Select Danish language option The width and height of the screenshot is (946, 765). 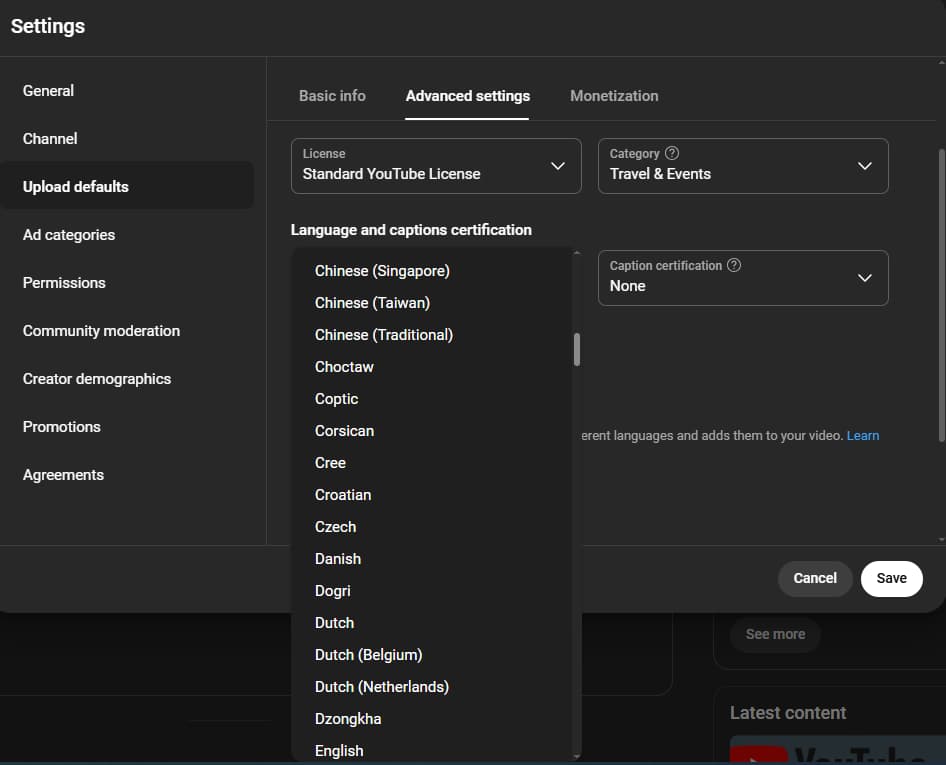[432, 559]
